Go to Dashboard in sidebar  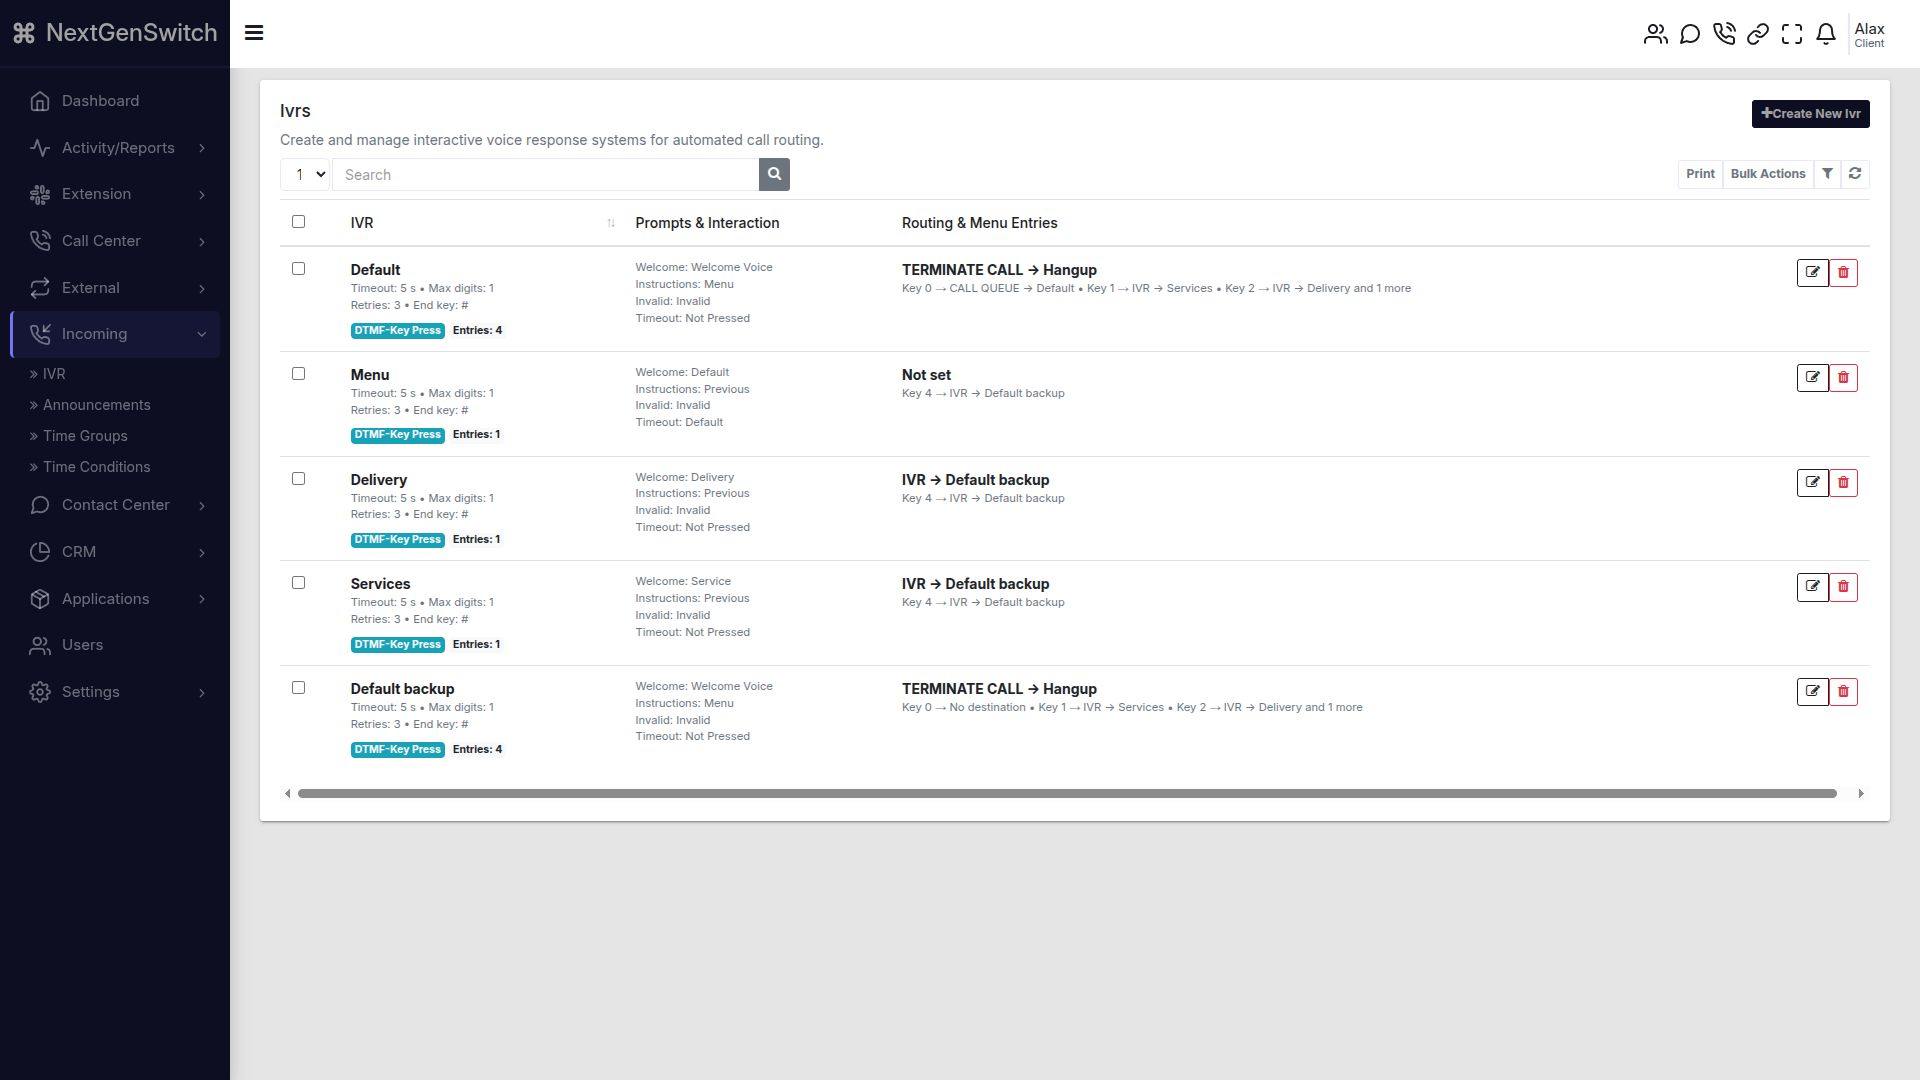pyautogui.click(x=100, y=101)
